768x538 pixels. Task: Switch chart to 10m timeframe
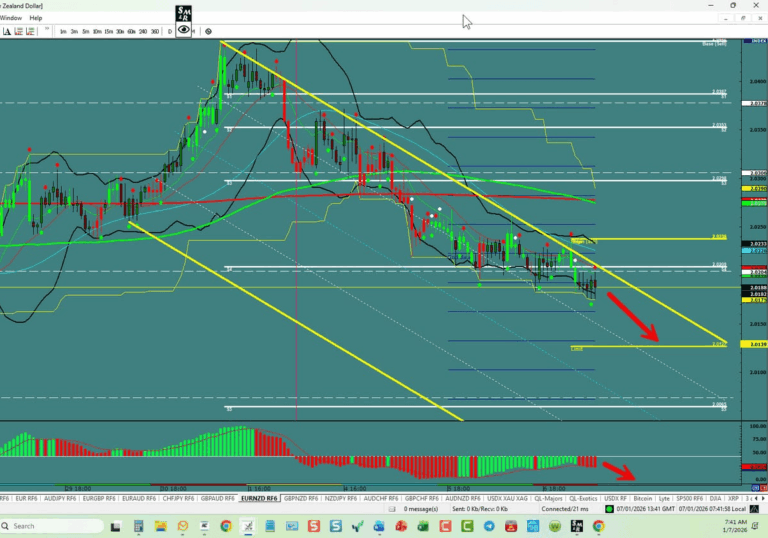[x=97, y=31]
